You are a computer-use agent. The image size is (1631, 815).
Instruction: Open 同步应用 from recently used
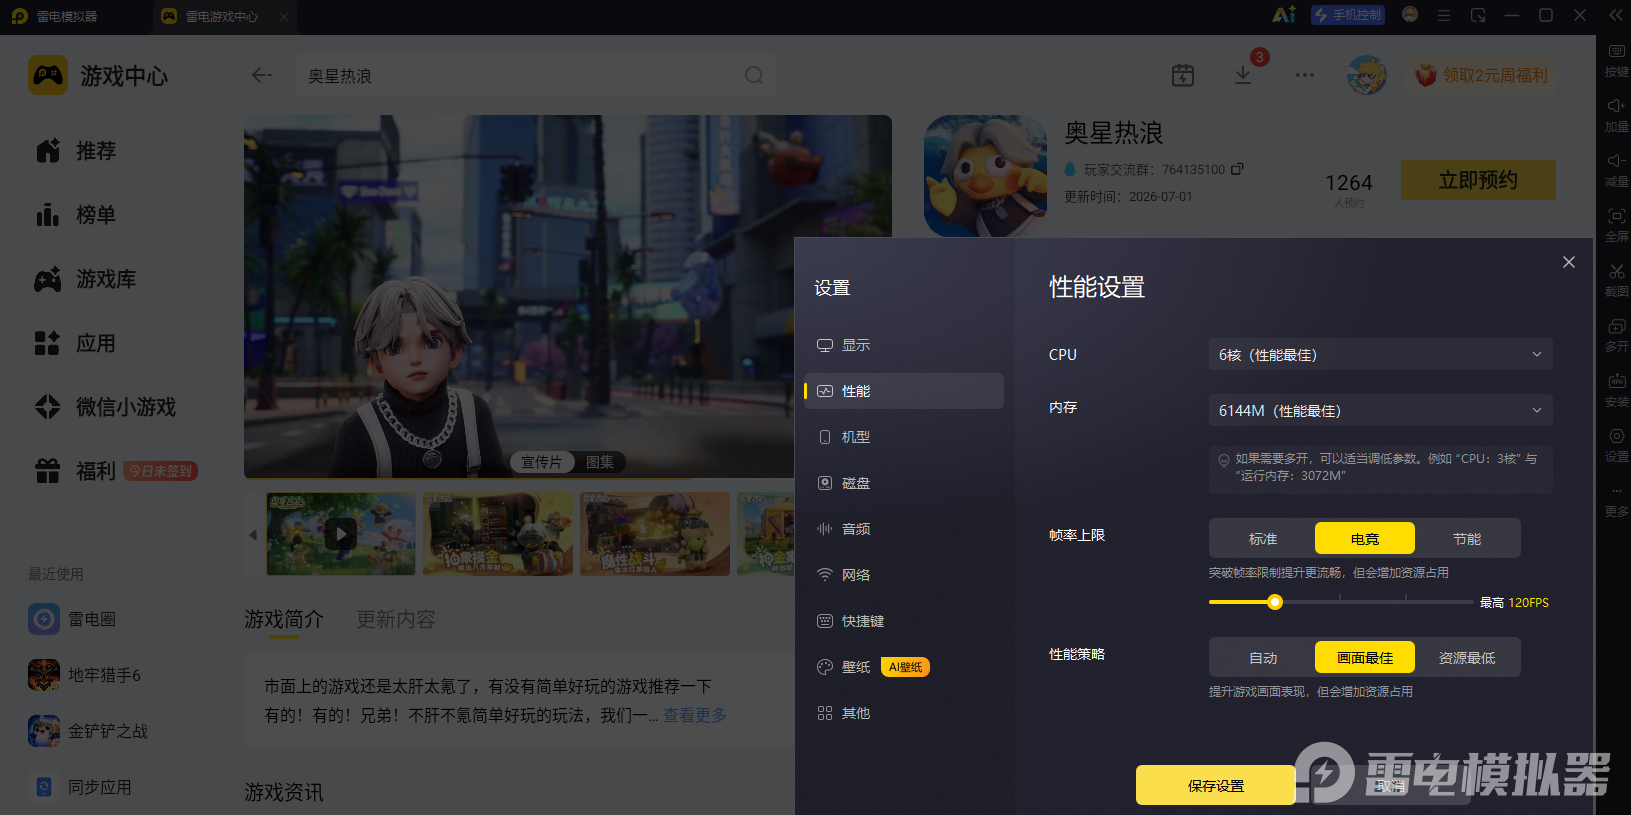[80, 787]
